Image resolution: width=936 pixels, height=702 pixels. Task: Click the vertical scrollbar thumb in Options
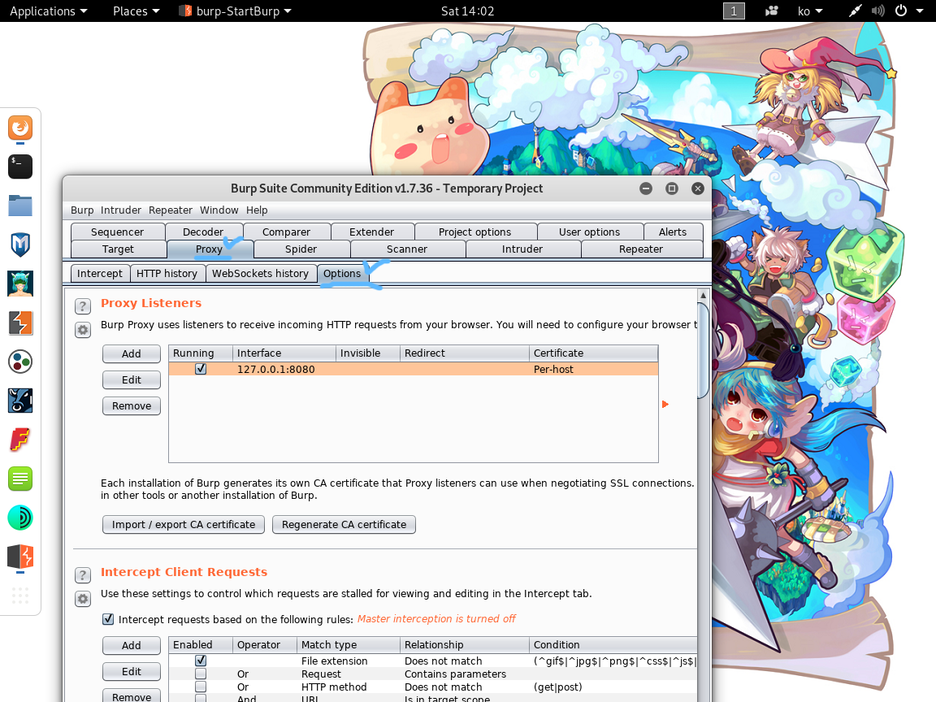[x=703, y=350]
